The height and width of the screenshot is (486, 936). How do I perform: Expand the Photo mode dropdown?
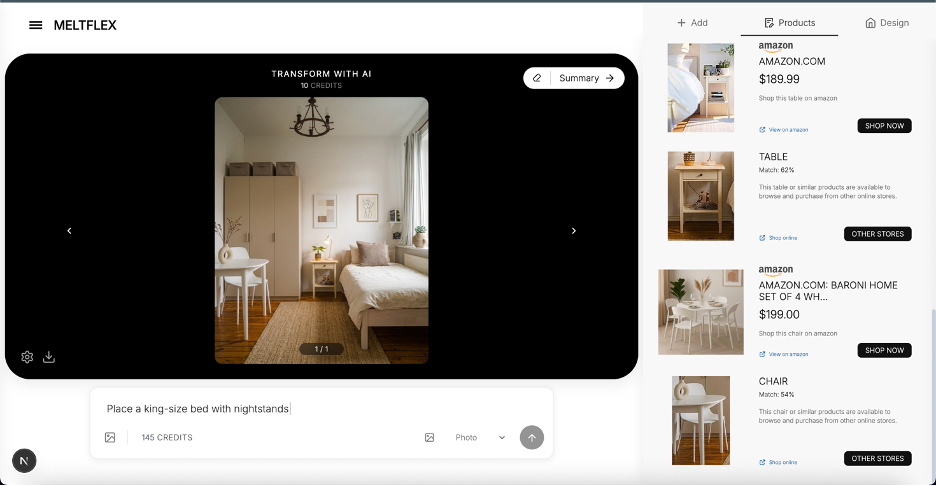pyautogui.click(x=501, y=437)
